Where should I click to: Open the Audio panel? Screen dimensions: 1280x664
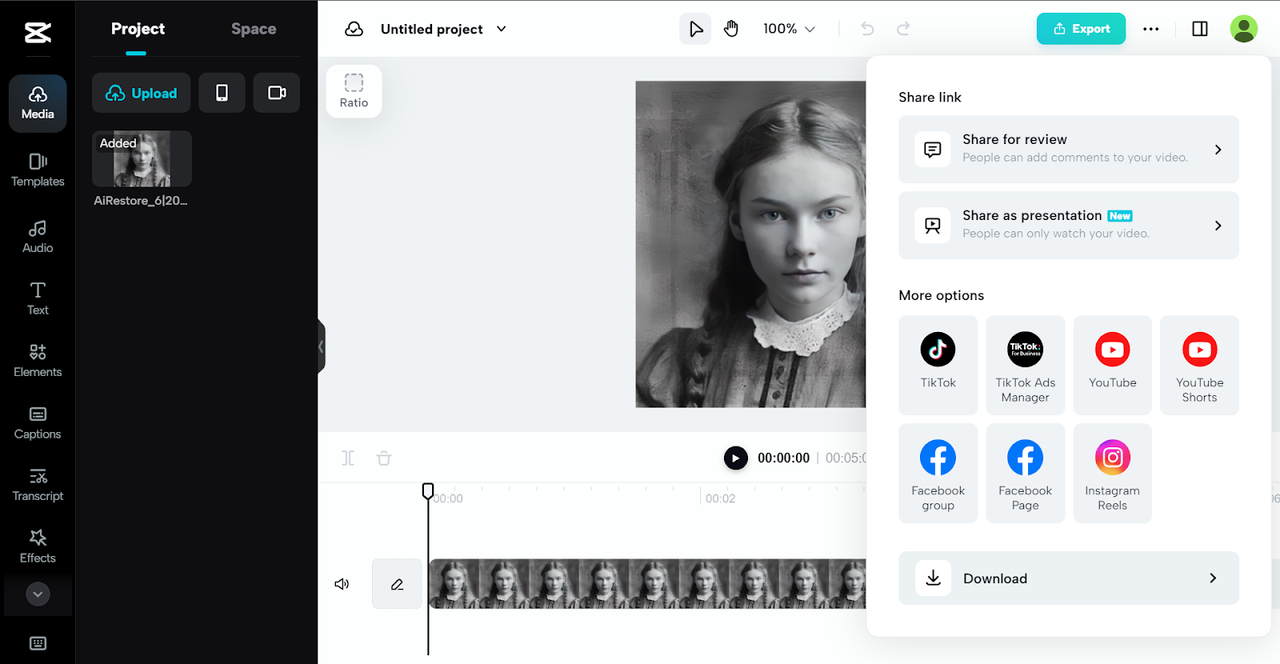[38, 236]
